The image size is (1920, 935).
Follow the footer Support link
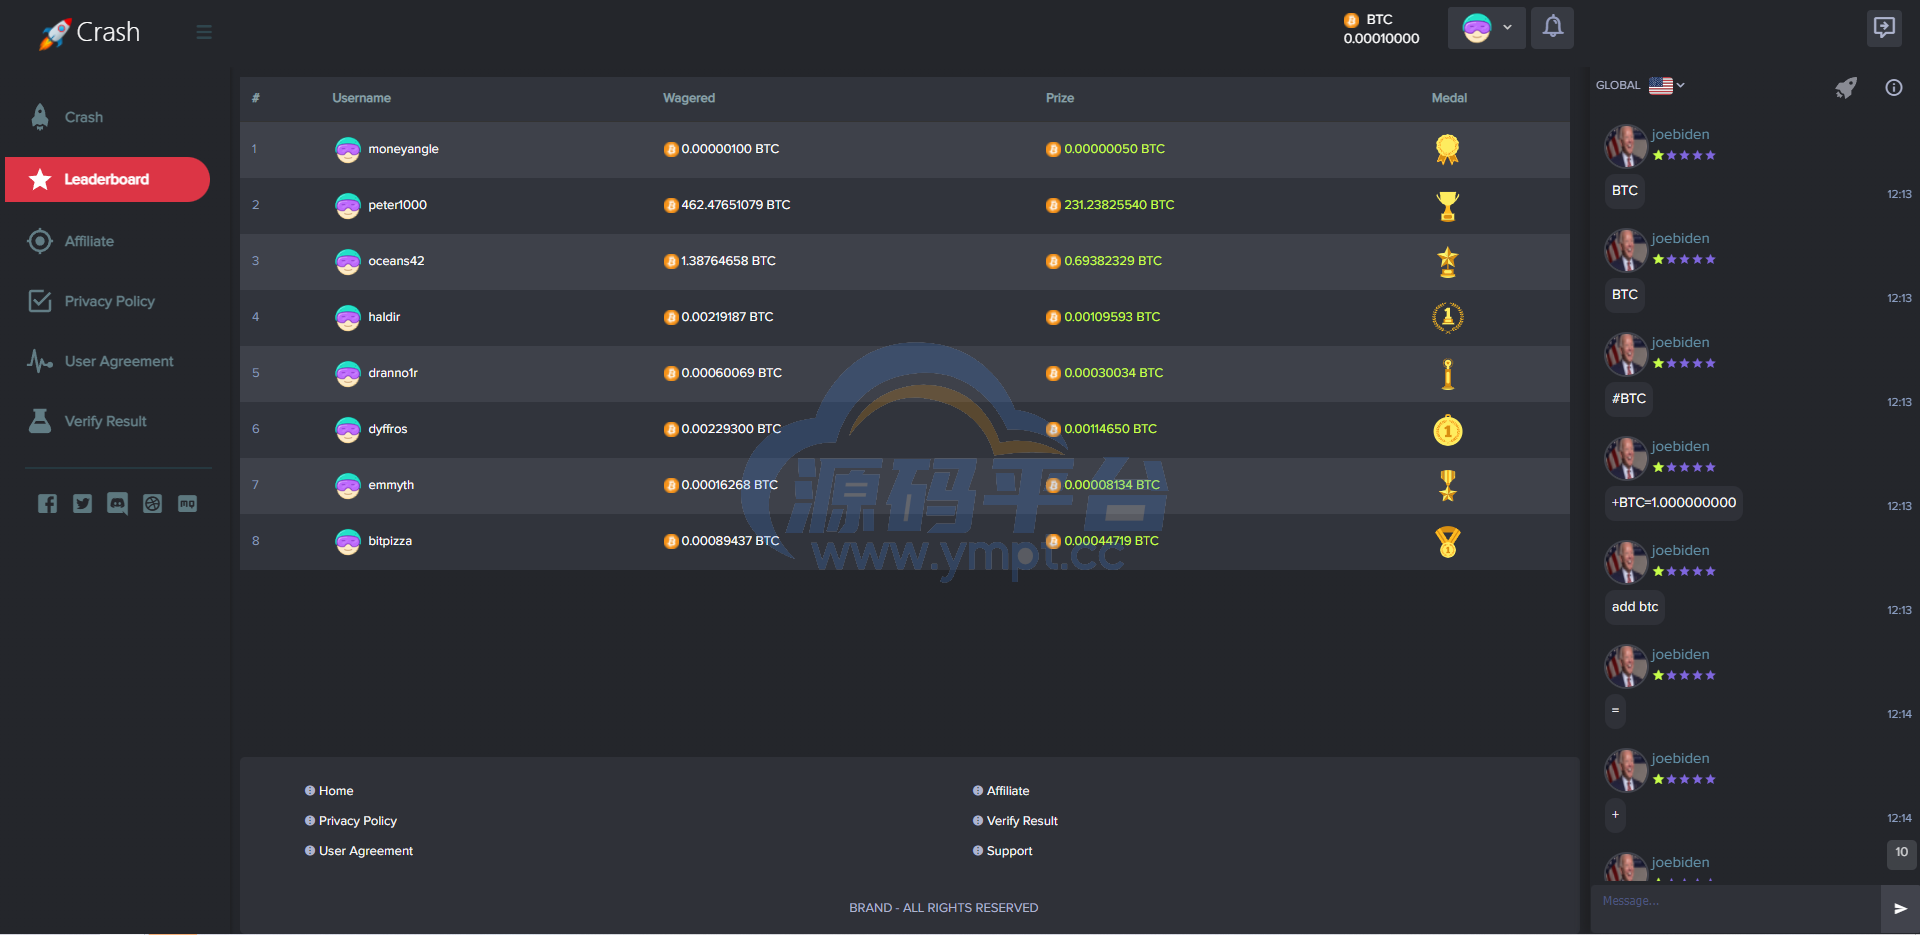tap(1009, 851)
